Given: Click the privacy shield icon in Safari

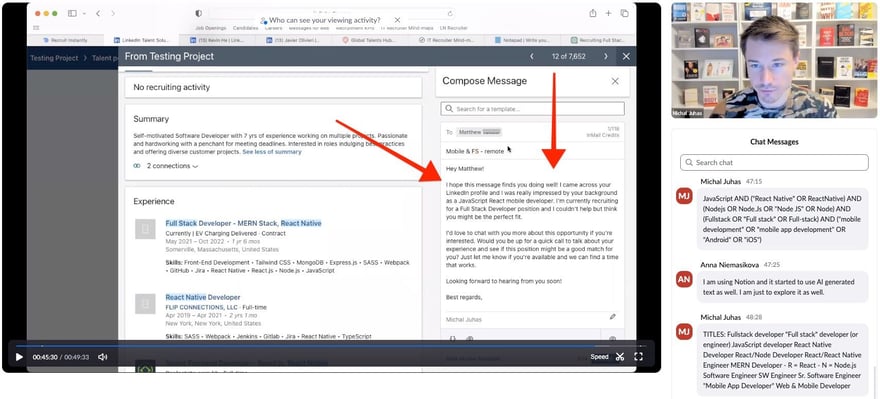Looking at the screenshot, I should pos(199,13).
